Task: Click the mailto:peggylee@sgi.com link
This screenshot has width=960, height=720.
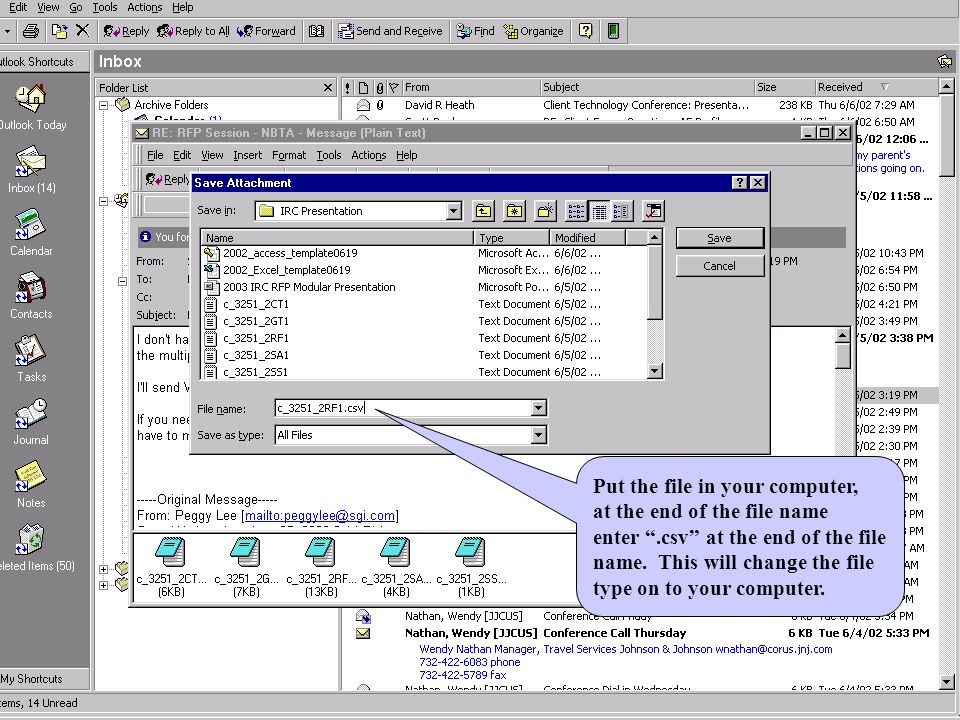Action: (x=320, y=516)
